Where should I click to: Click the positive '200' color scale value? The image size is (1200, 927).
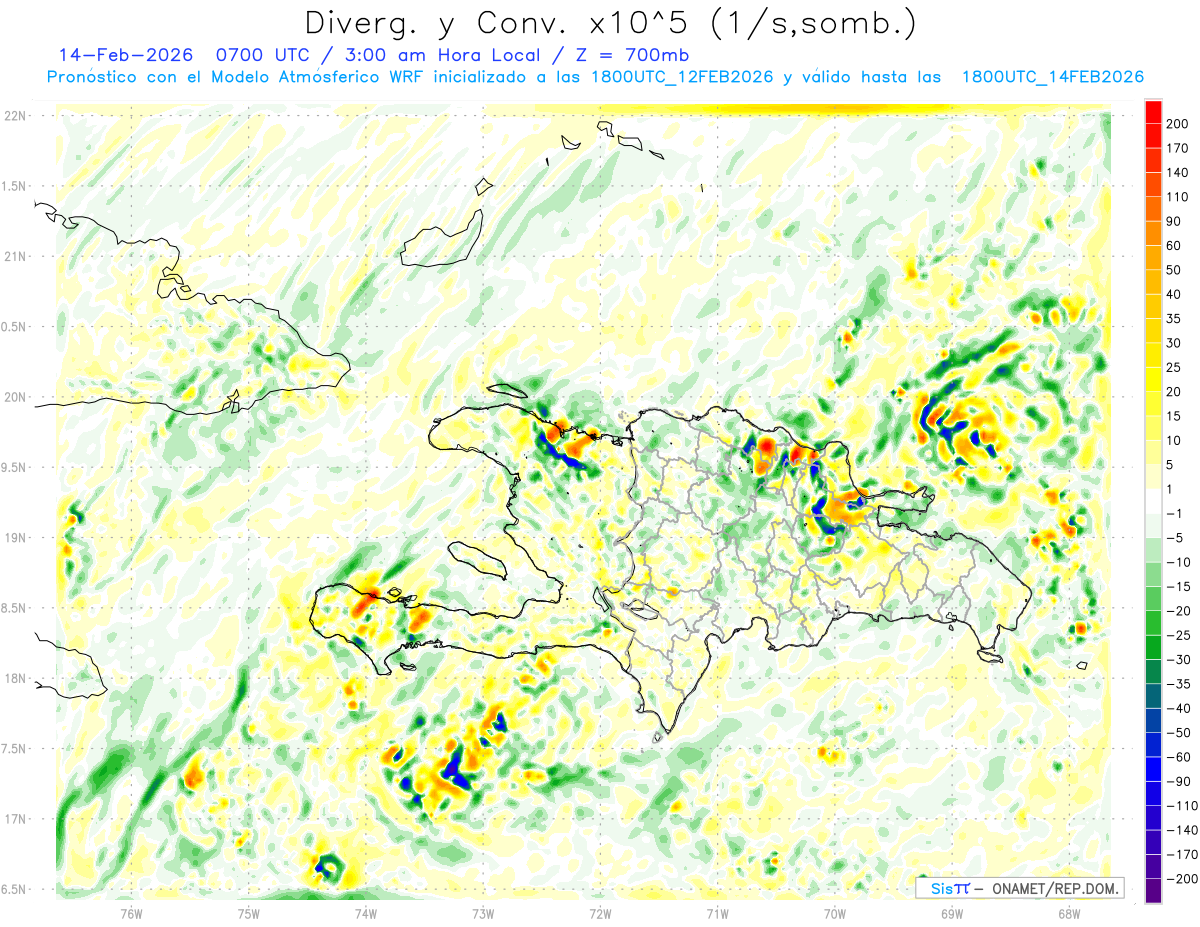click(x=1179, y=124)
